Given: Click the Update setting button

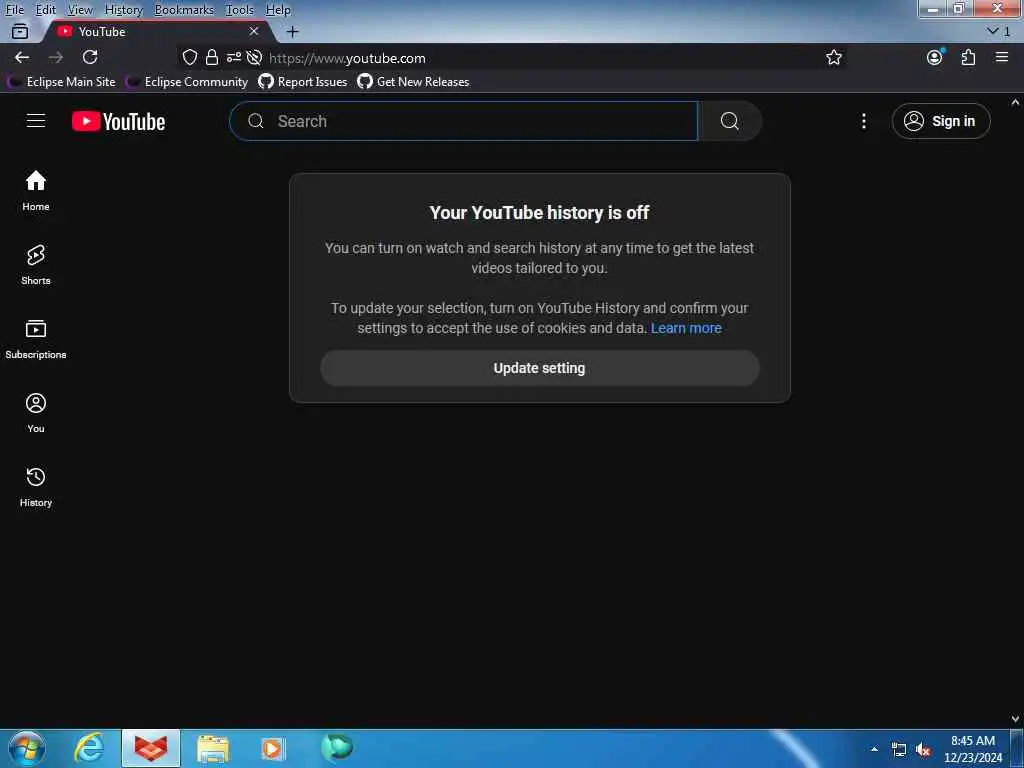Looking at the screenshot, I should (x=539, y=368).
